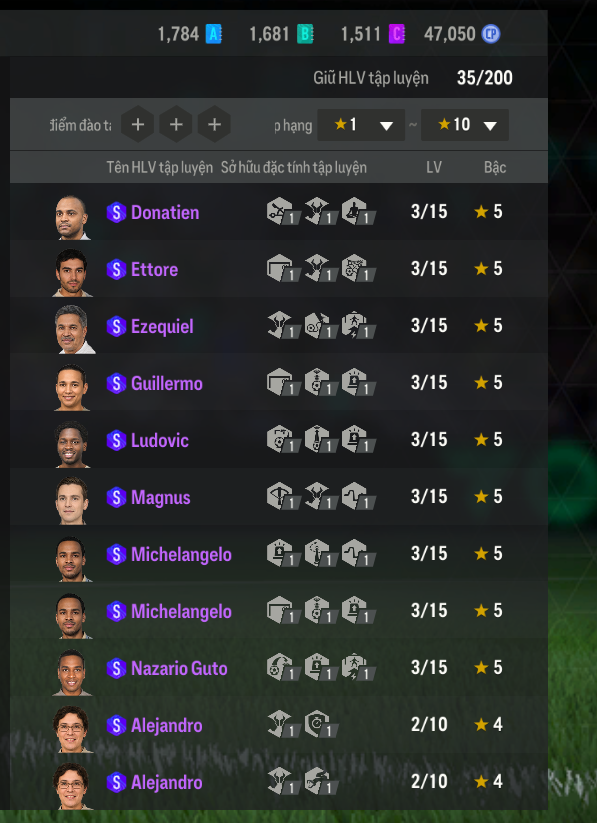Add third training trait filter slot
Screen dimensions: 597x823
click(x=214, y=124)
